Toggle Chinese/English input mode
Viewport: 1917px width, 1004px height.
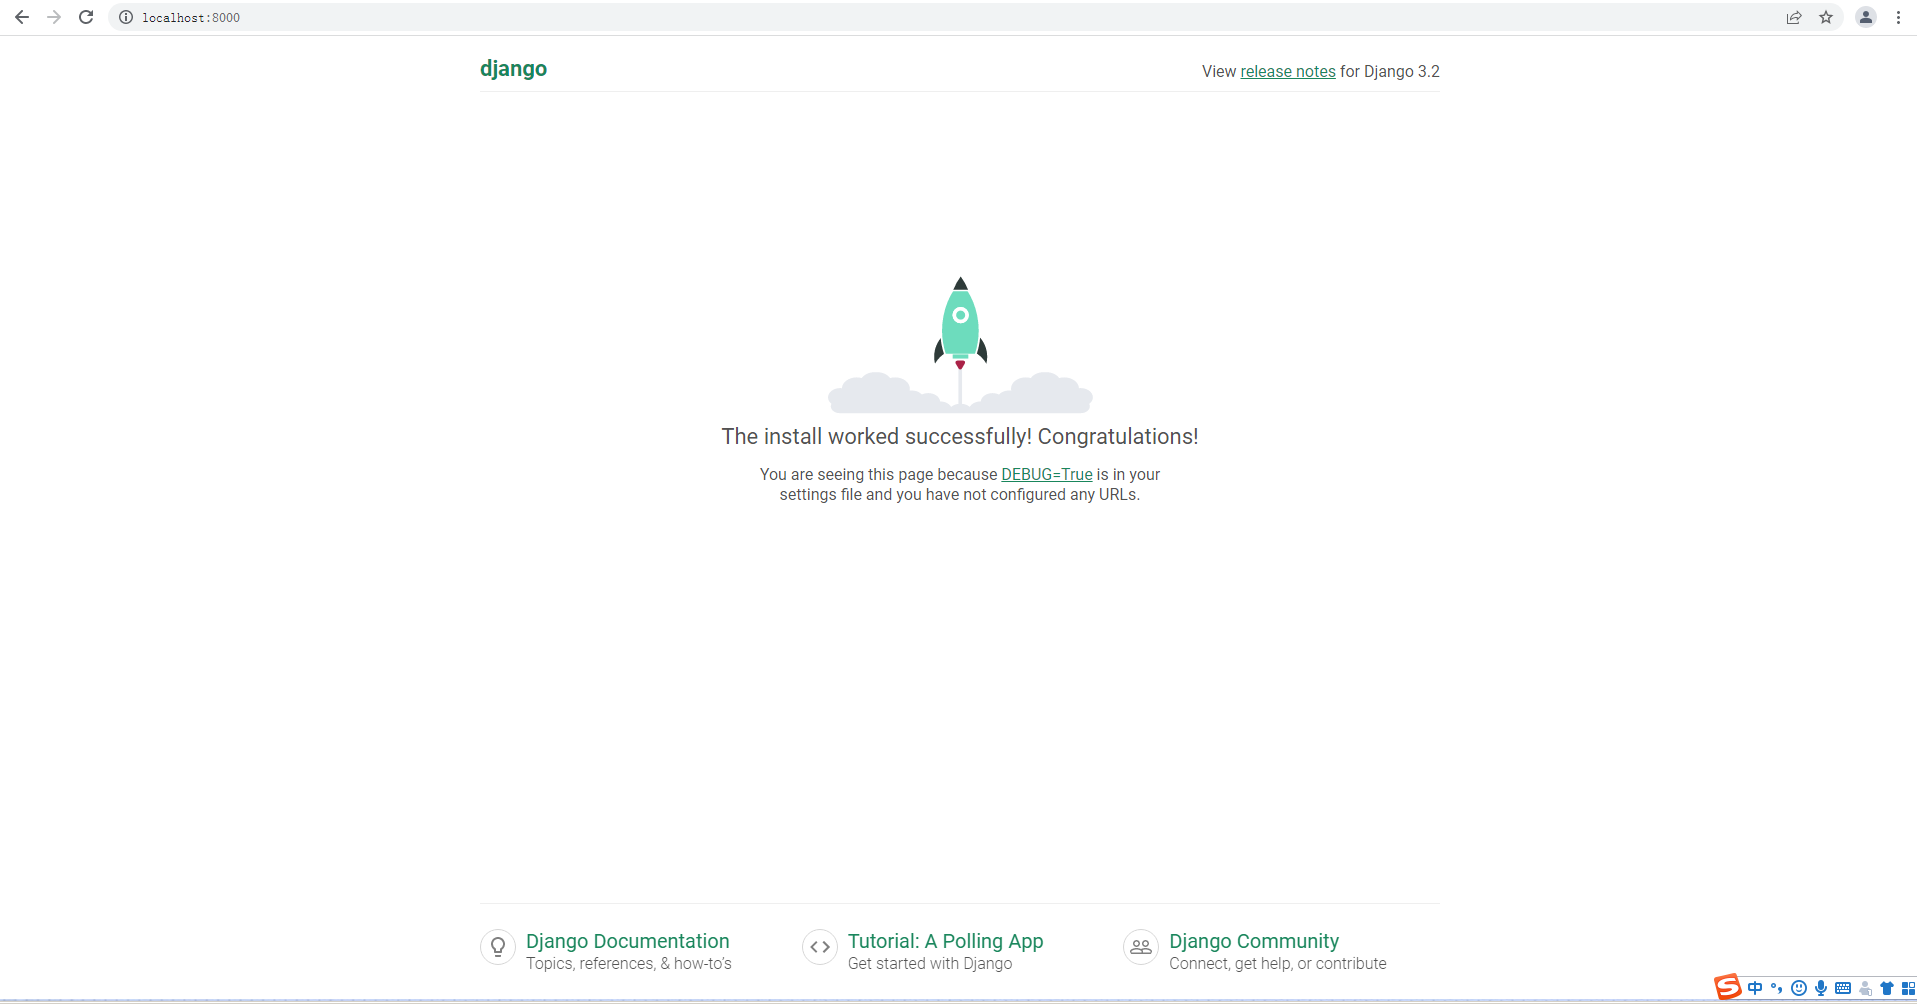click(x=1755, y=988)
